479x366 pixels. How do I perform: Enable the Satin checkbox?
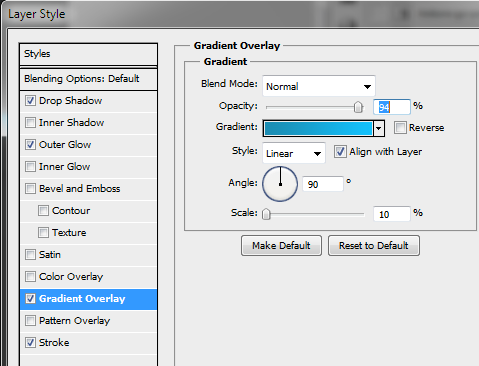[30, 254]
